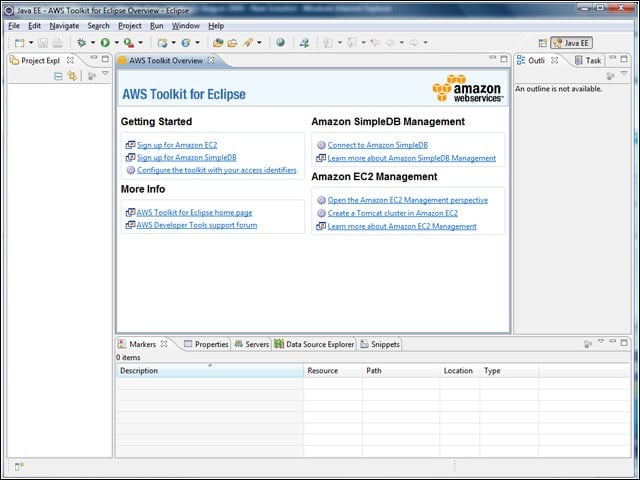Expand the Project Explorer view menu triangle
This screenshot has width=640, height=480.
[x=105, y=73]
